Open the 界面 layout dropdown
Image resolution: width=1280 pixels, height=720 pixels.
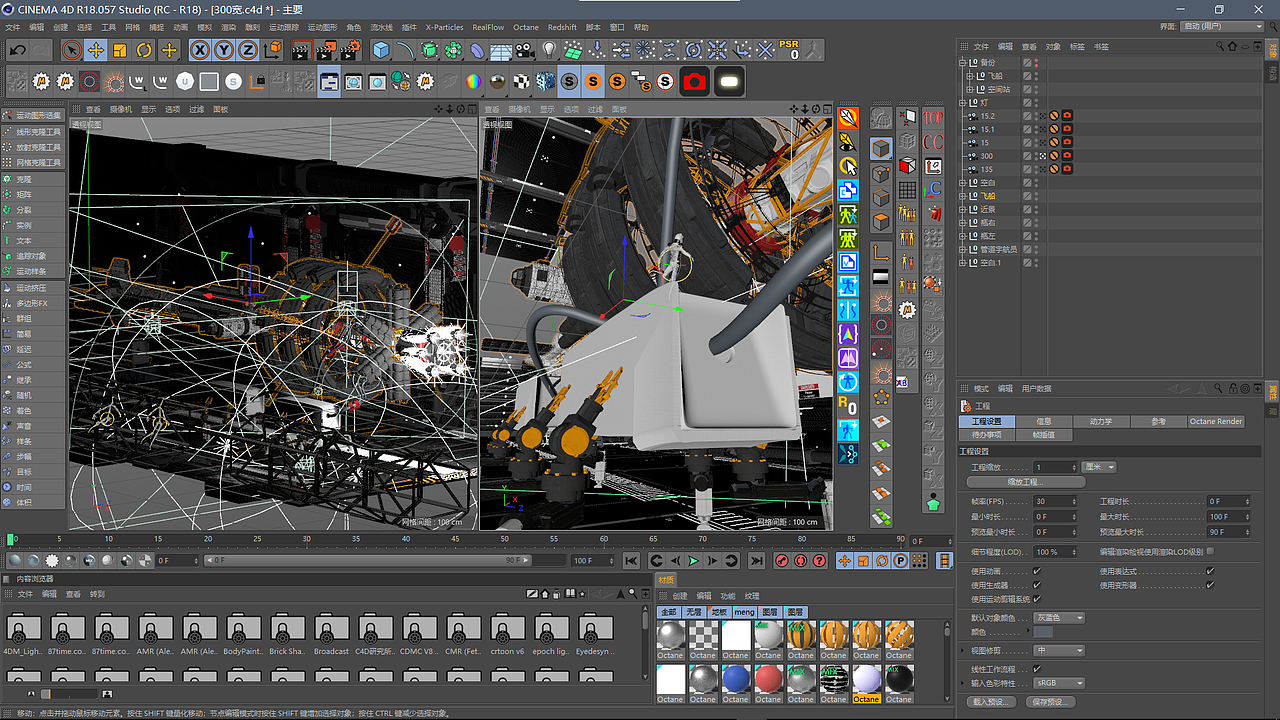(x=1222, y=27)
